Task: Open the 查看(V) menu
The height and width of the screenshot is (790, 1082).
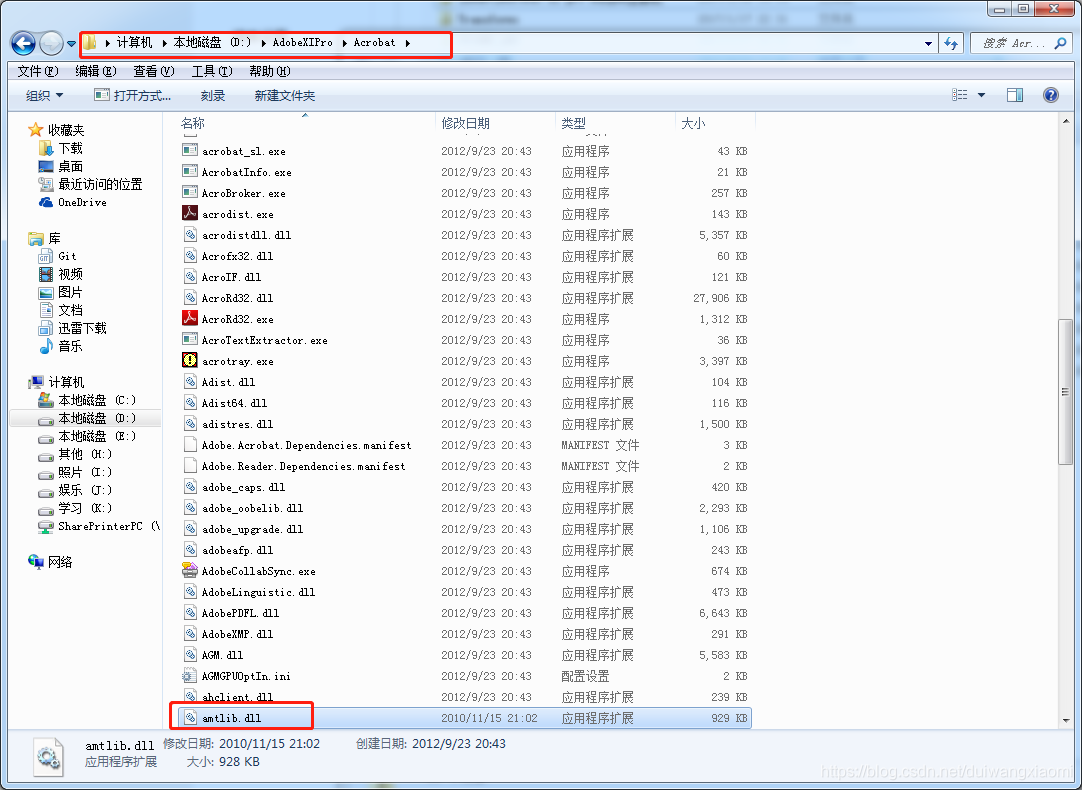Action: [x=154, y=71]
